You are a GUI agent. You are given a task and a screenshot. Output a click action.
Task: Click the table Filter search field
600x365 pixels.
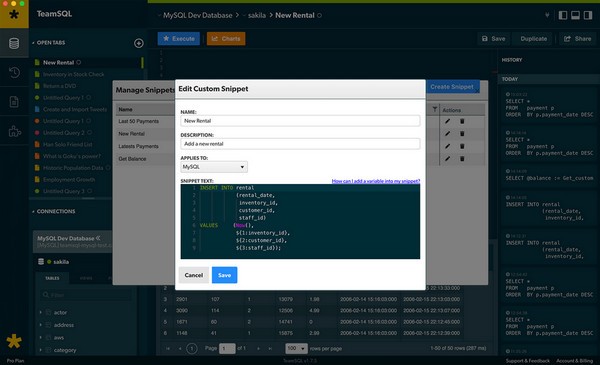click(86, 295)
